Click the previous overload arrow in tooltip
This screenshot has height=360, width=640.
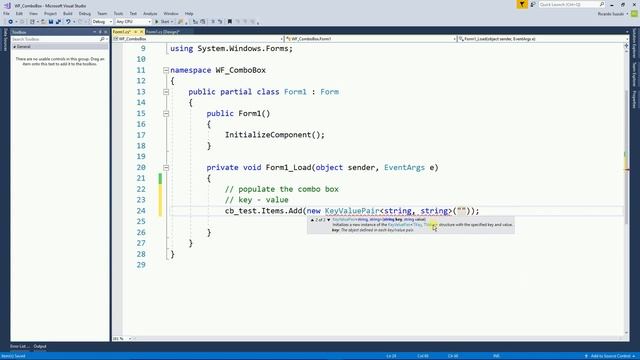(x=312, y=220)
